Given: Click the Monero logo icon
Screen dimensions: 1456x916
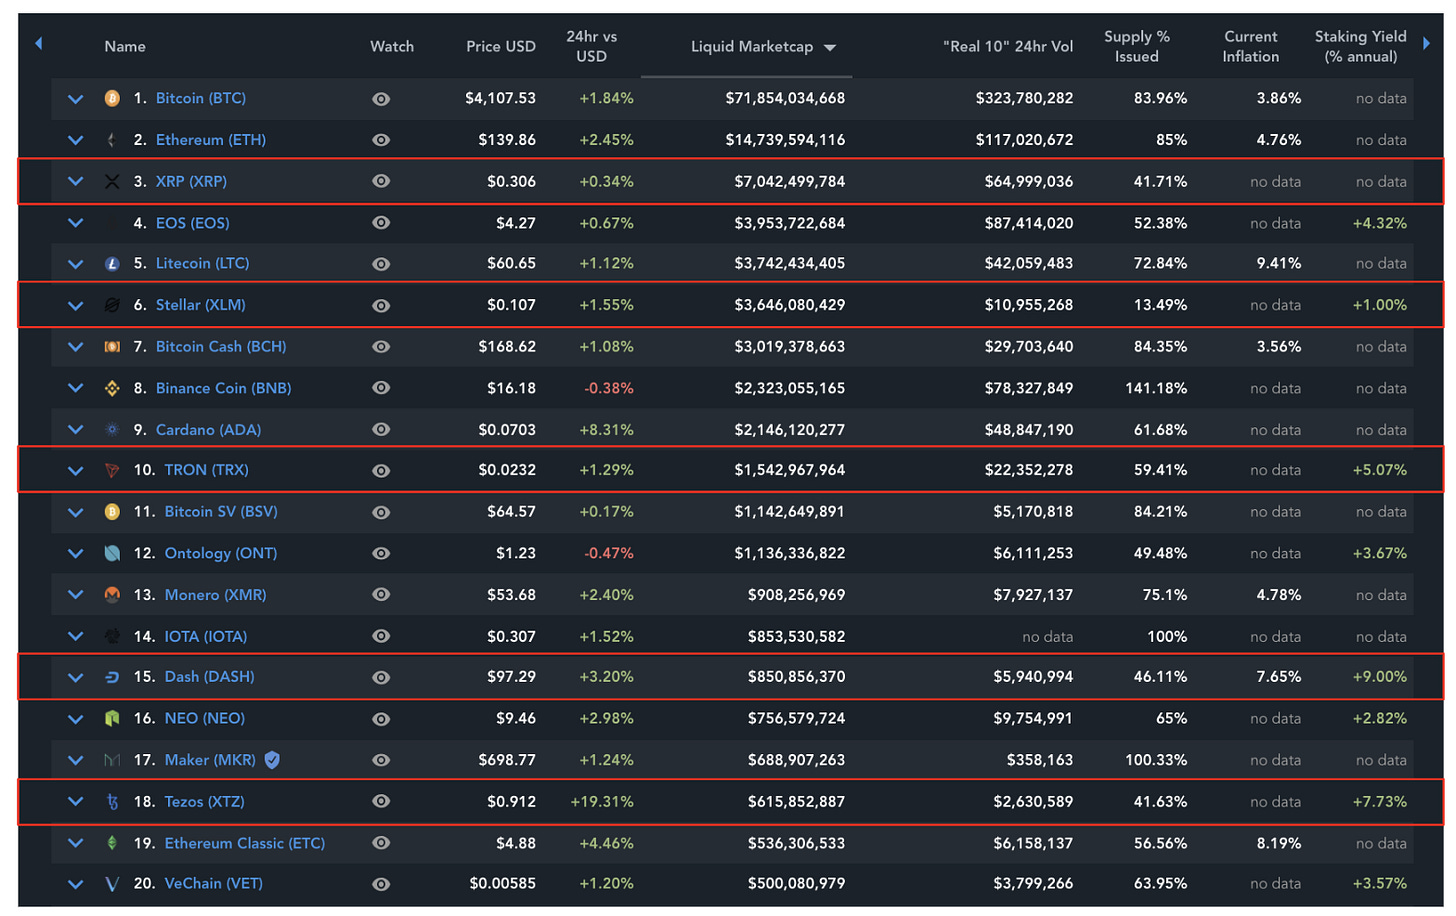Looking at the screenshot, I should pyautogui.click(x=112, y=595).
